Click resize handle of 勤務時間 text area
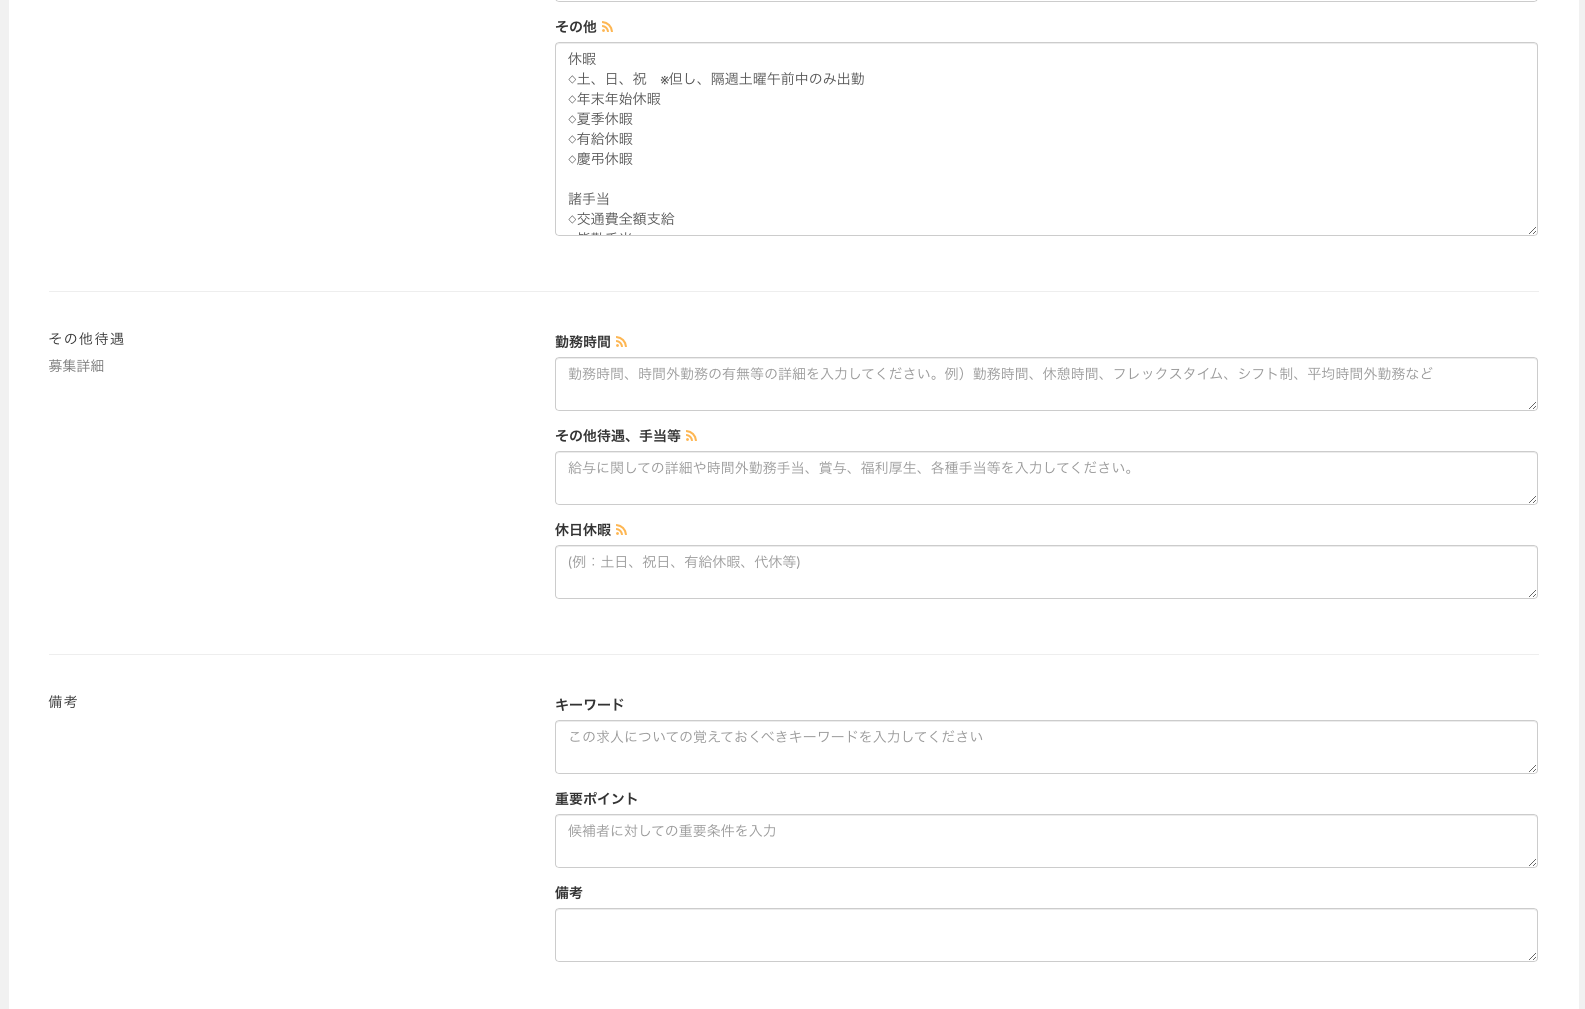 tap(1531, 404)
